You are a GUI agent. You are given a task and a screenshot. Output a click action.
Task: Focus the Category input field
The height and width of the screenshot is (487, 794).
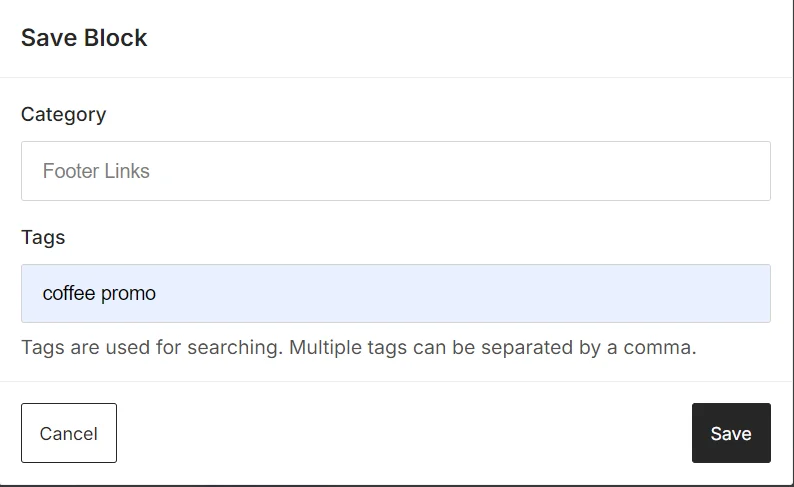(395, 171)
